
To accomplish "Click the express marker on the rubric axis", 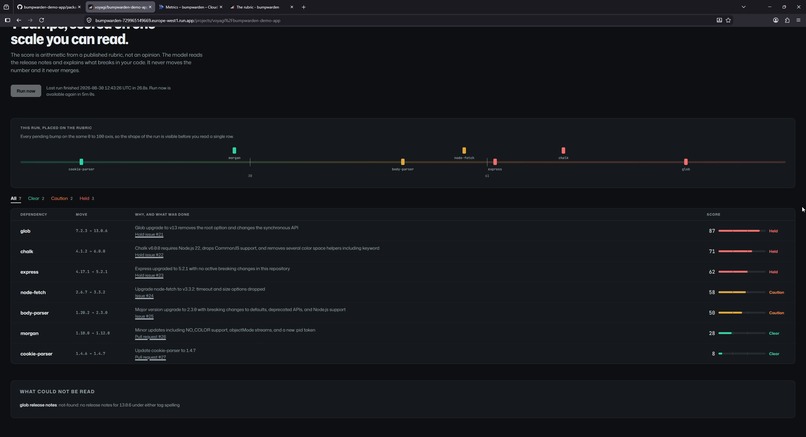I will (x=495, y=162).
